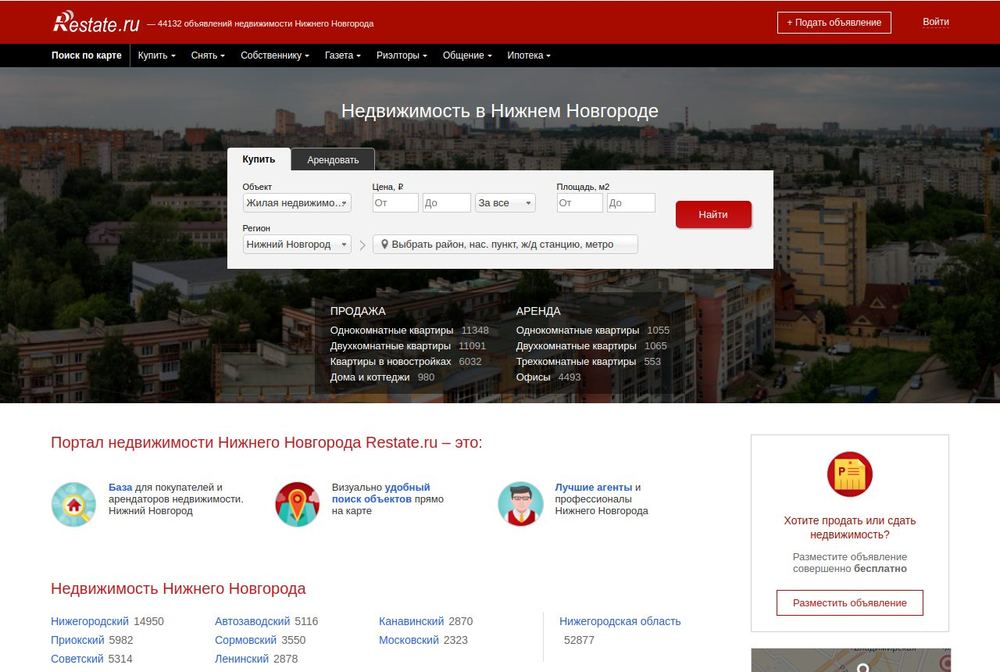The width and height of the screenshot is (1000, 672).
Task: Expand the Риэлторы menu
Action: [401, 55]
